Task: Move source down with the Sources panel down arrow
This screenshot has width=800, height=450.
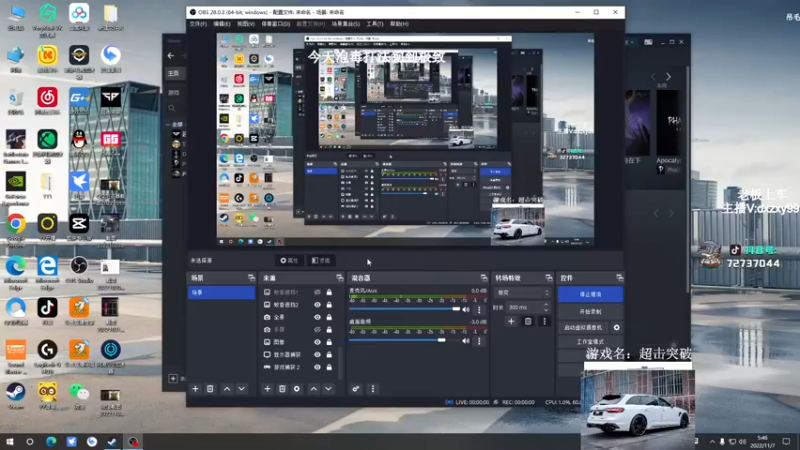Action: [329, 389]
